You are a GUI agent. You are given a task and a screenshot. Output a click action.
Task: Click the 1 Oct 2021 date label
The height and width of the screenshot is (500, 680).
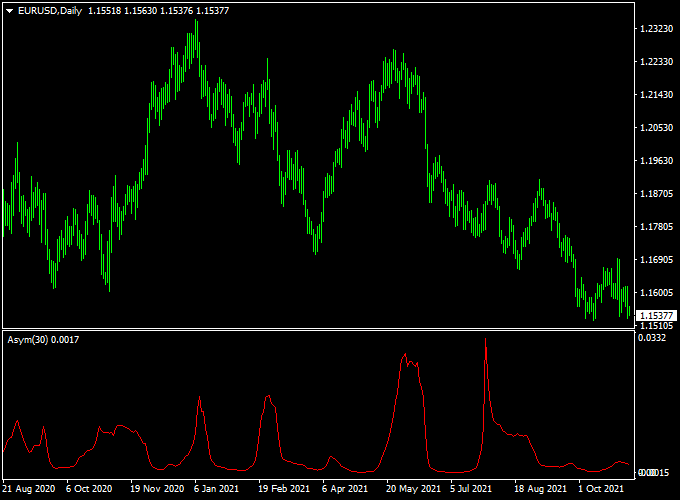(x=601, y=490)
